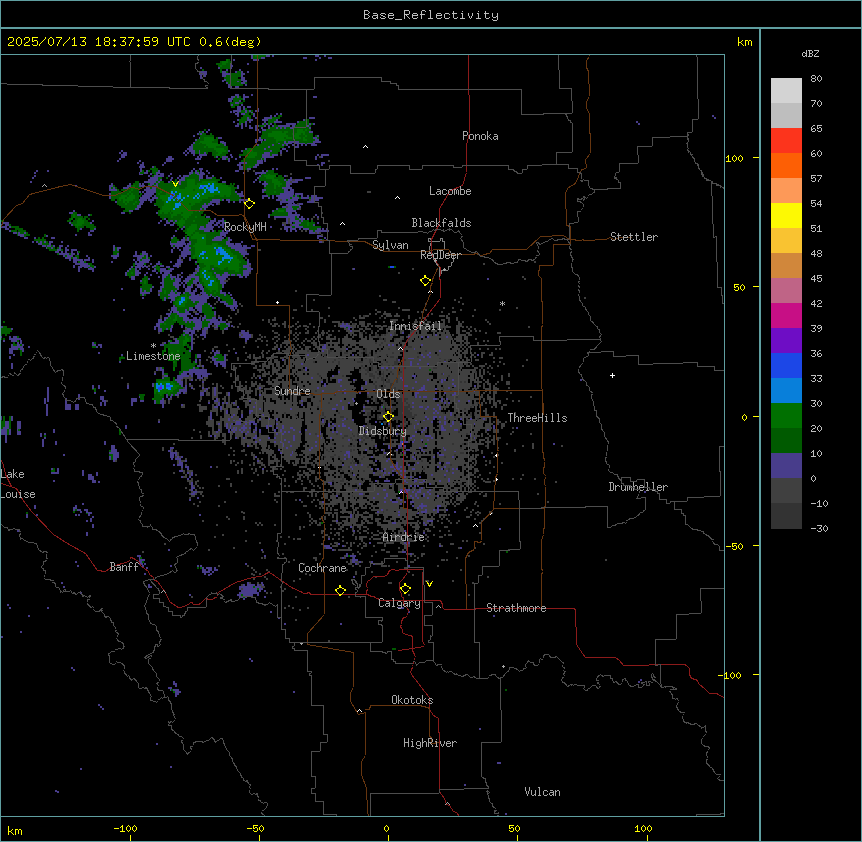Click the HighRiver city label
The width and height of the screenshot is (862, 842).
pos(430,743)
